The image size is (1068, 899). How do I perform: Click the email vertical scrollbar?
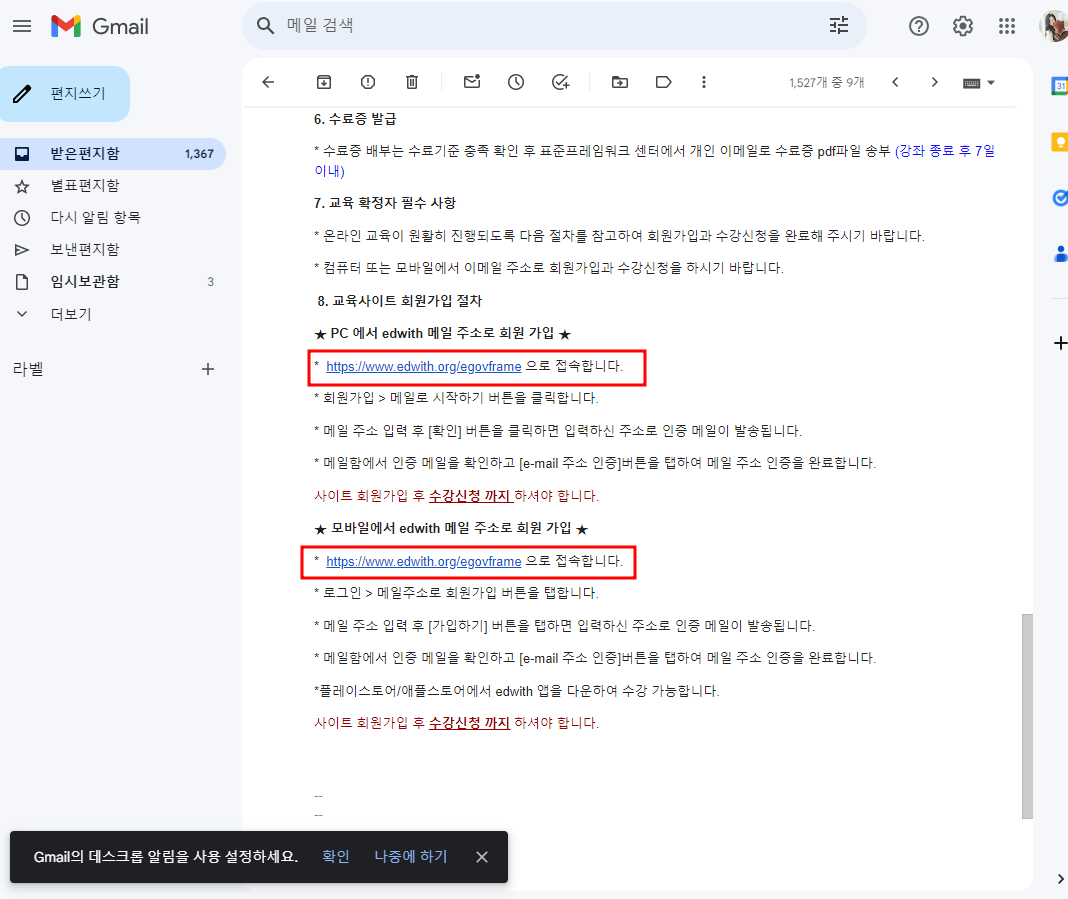(x=1027, y=716)
